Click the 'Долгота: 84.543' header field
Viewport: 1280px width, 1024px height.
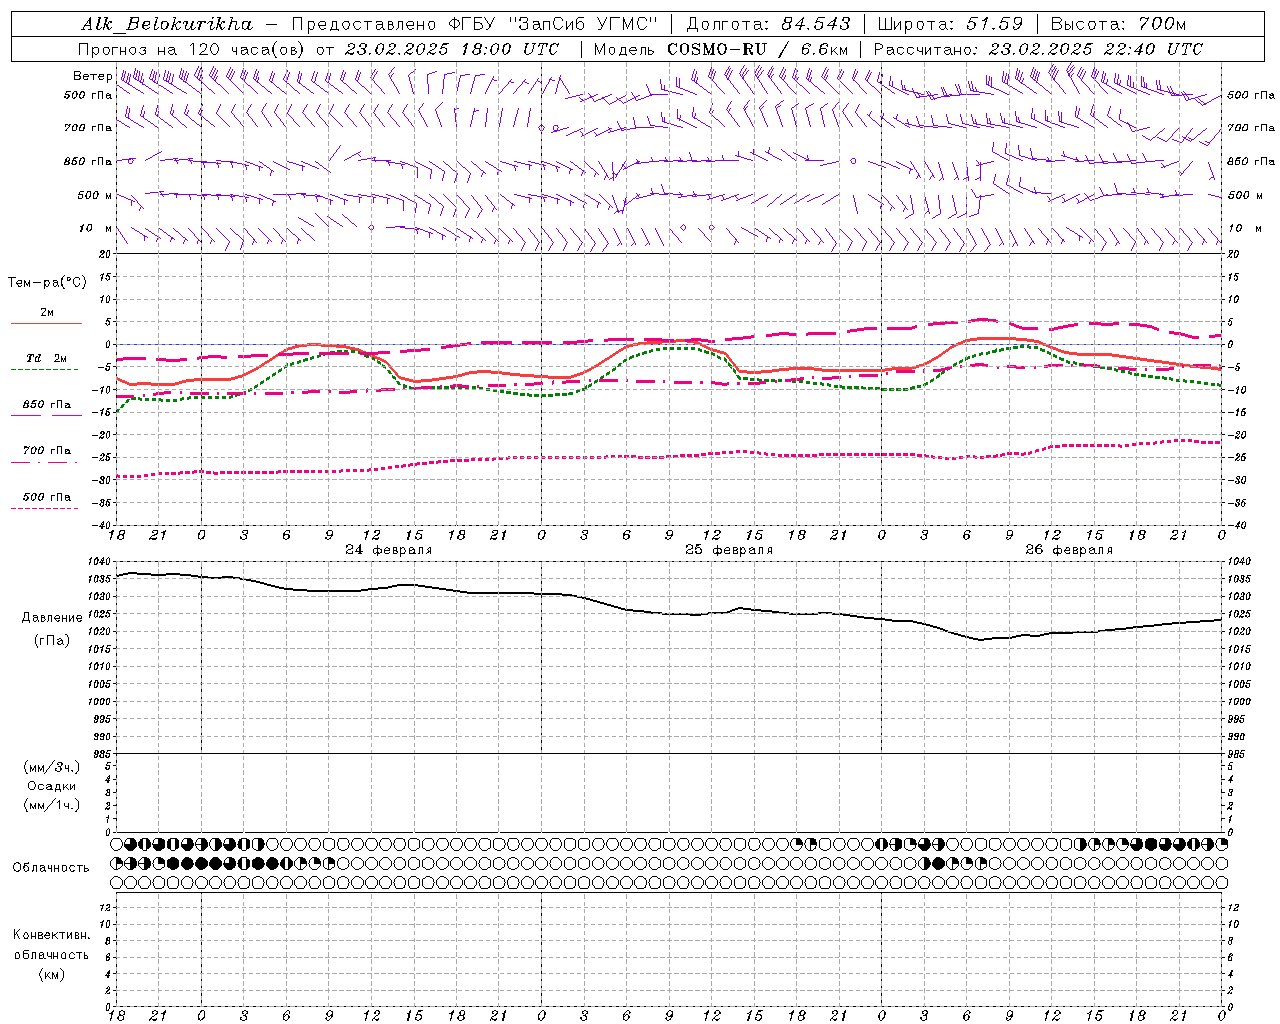coord(768,24)
